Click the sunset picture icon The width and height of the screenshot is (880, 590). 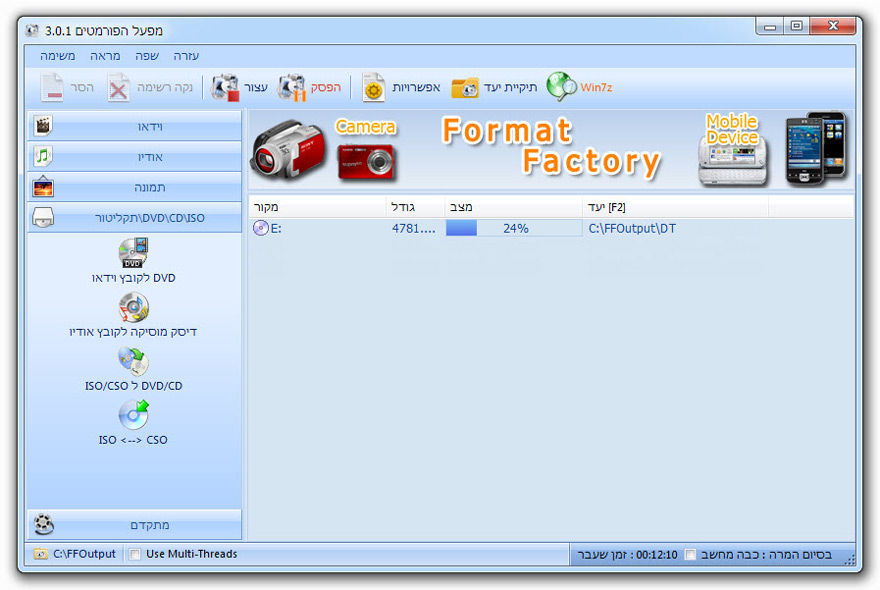click(x=43, y=187)
